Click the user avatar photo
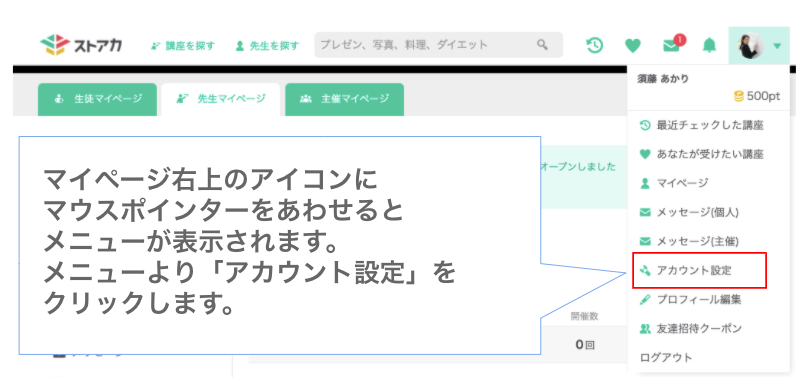 (751, 46)
